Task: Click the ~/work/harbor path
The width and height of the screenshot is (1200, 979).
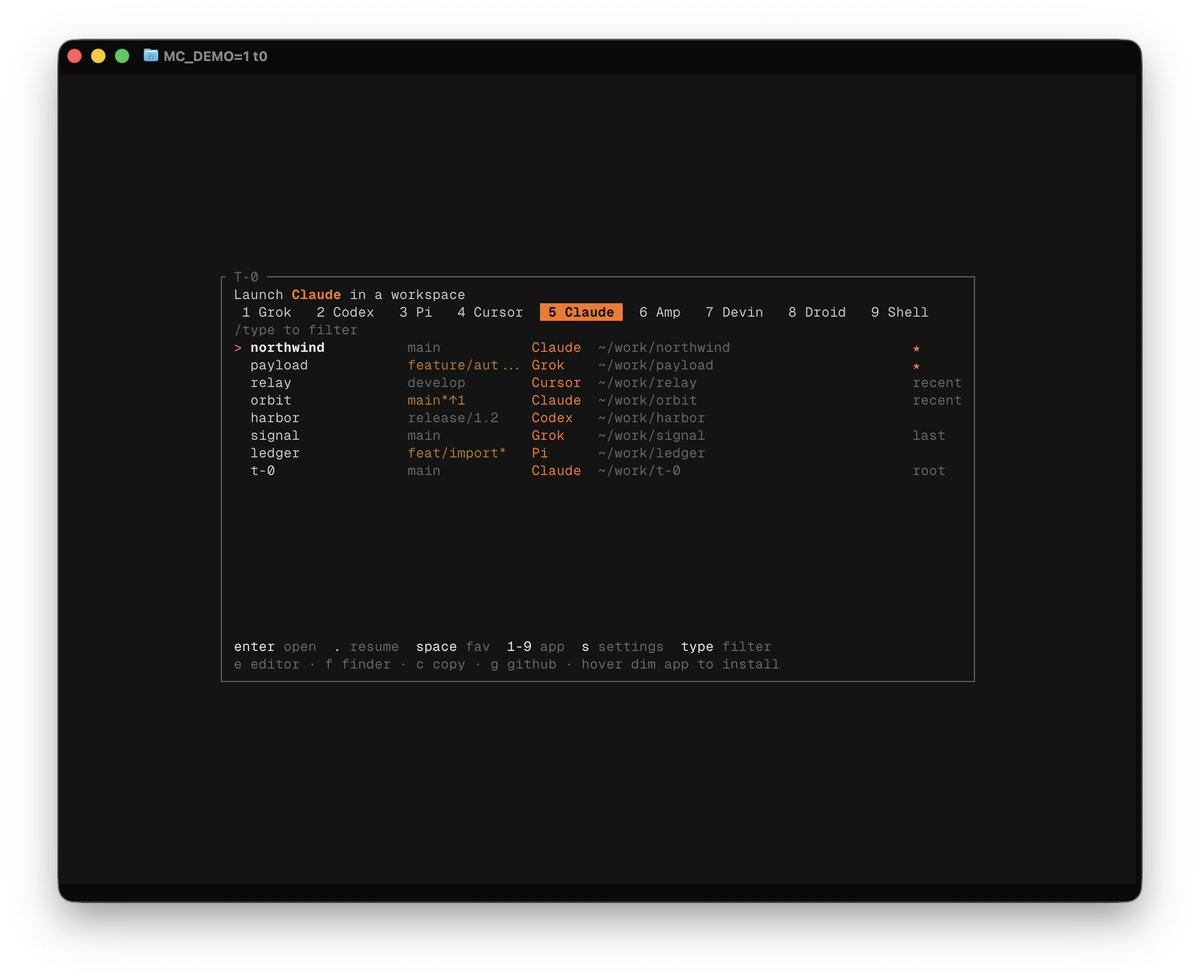Action: point(652,418)
